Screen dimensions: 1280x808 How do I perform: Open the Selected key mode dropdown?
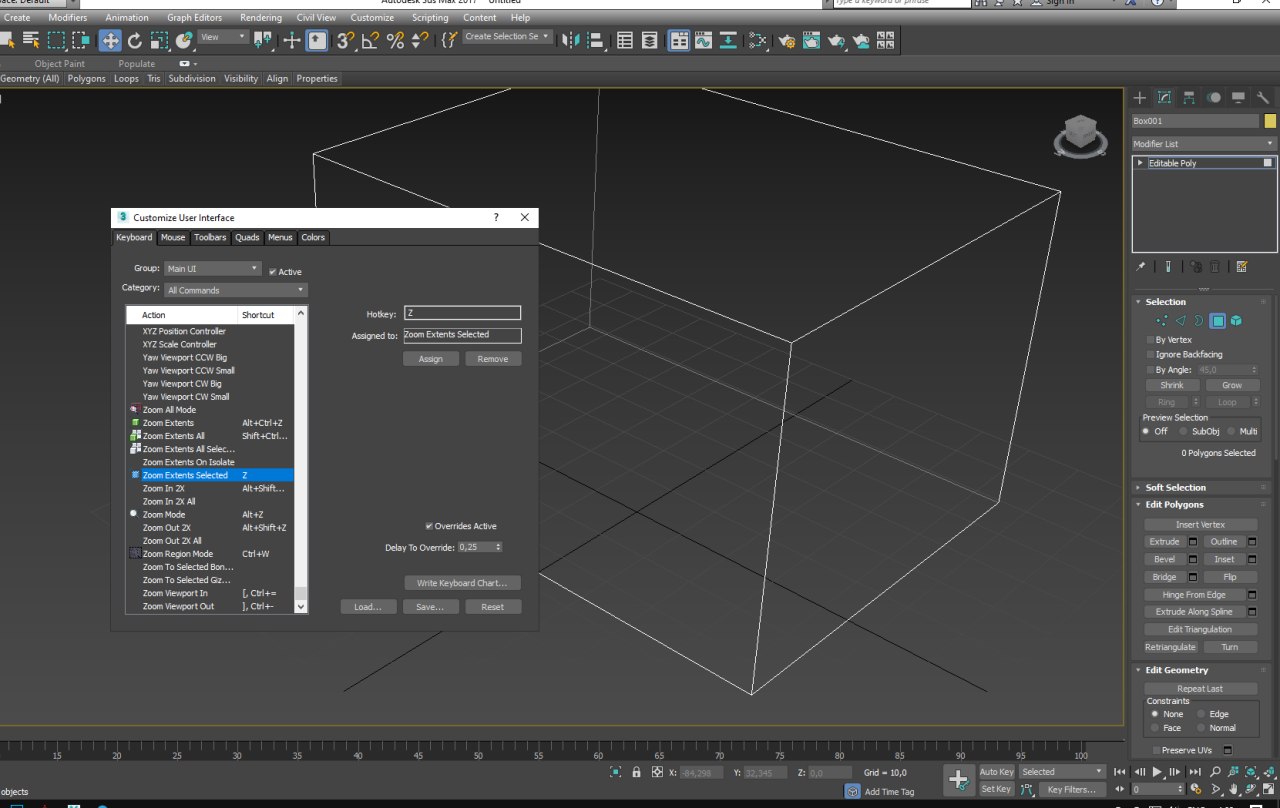click(x=1061, y=772)
